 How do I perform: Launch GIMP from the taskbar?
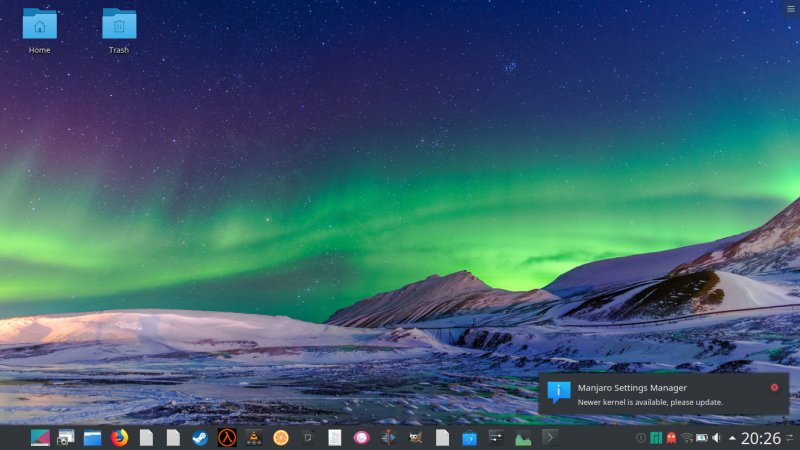pyautogui.click(x=415, y=438)
